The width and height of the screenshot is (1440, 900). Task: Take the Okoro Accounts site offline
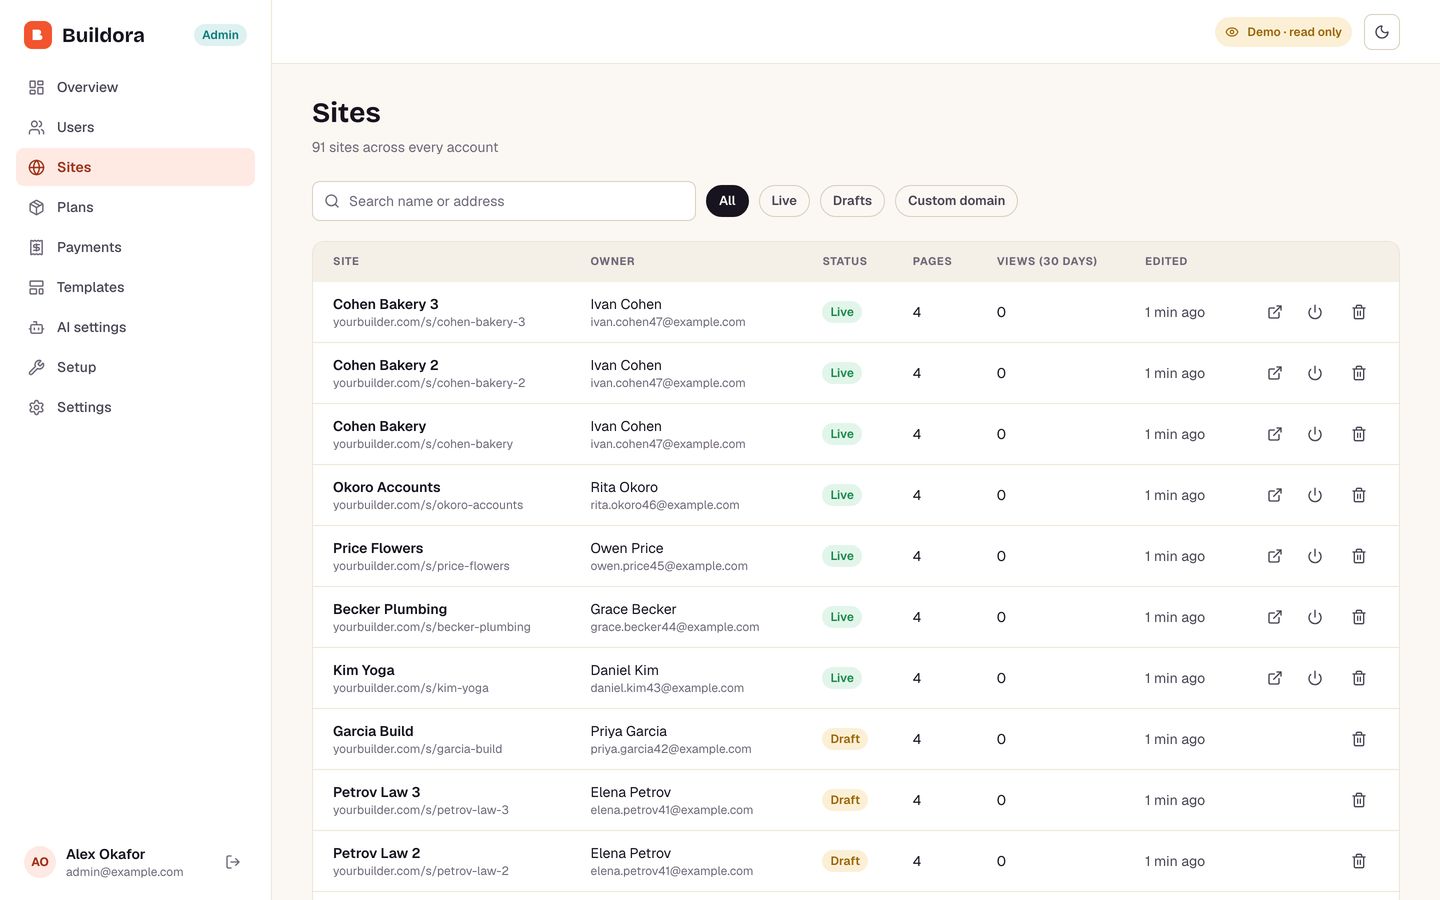tap(1315, 495)
